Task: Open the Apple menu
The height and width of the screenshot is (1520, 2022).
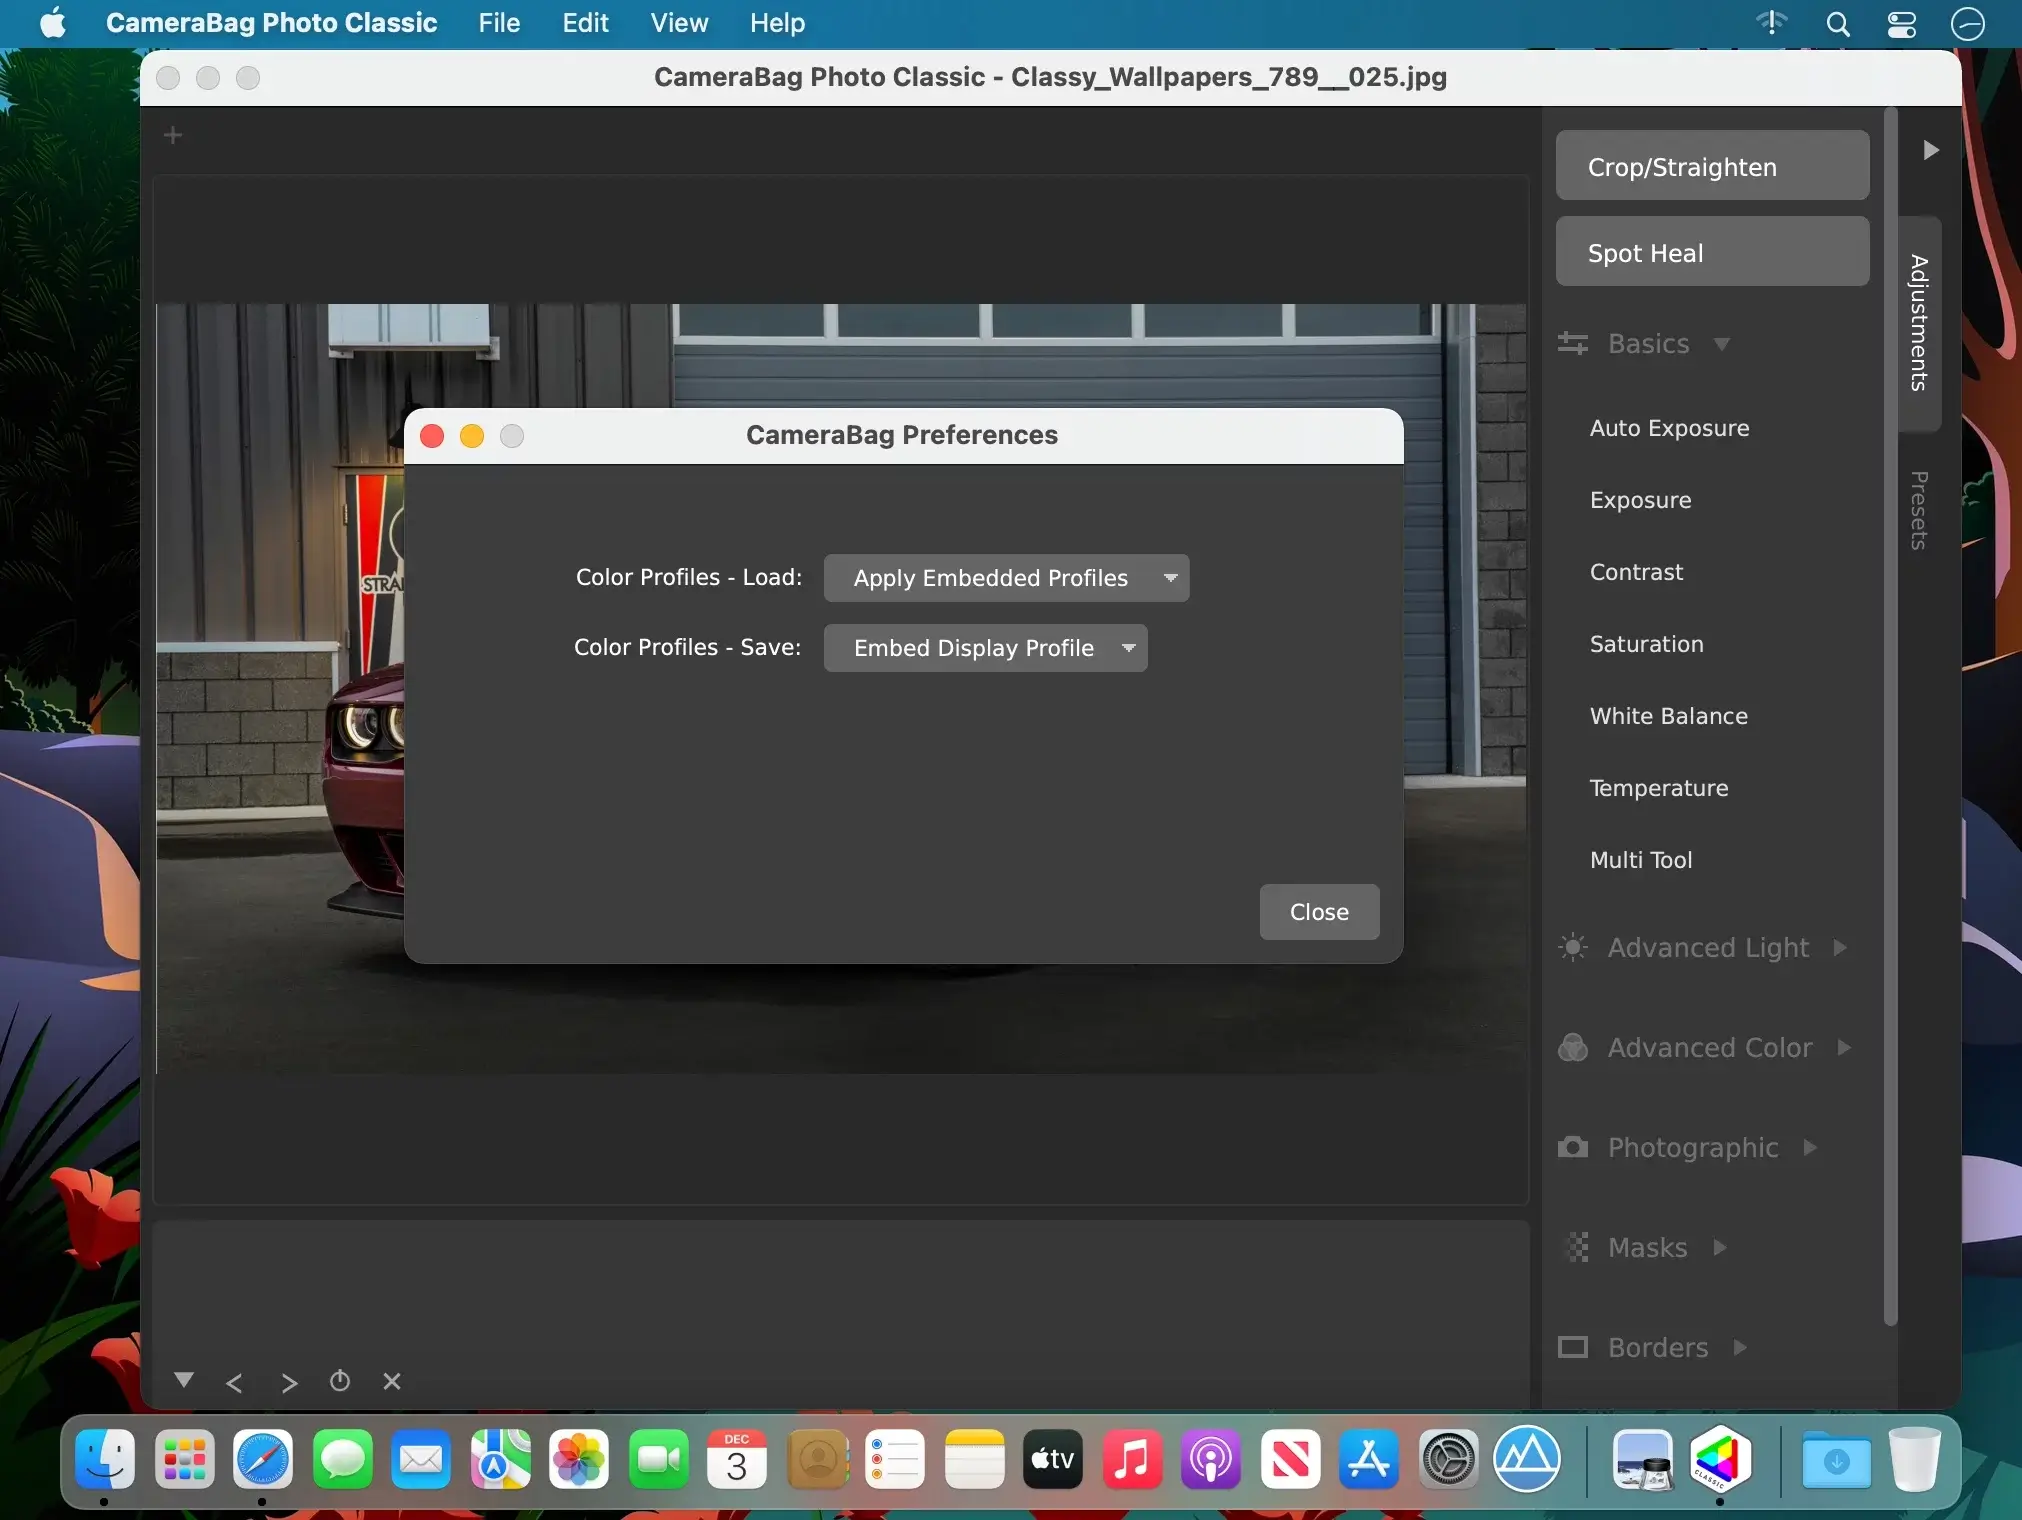Action: click(x=53, y=23)
